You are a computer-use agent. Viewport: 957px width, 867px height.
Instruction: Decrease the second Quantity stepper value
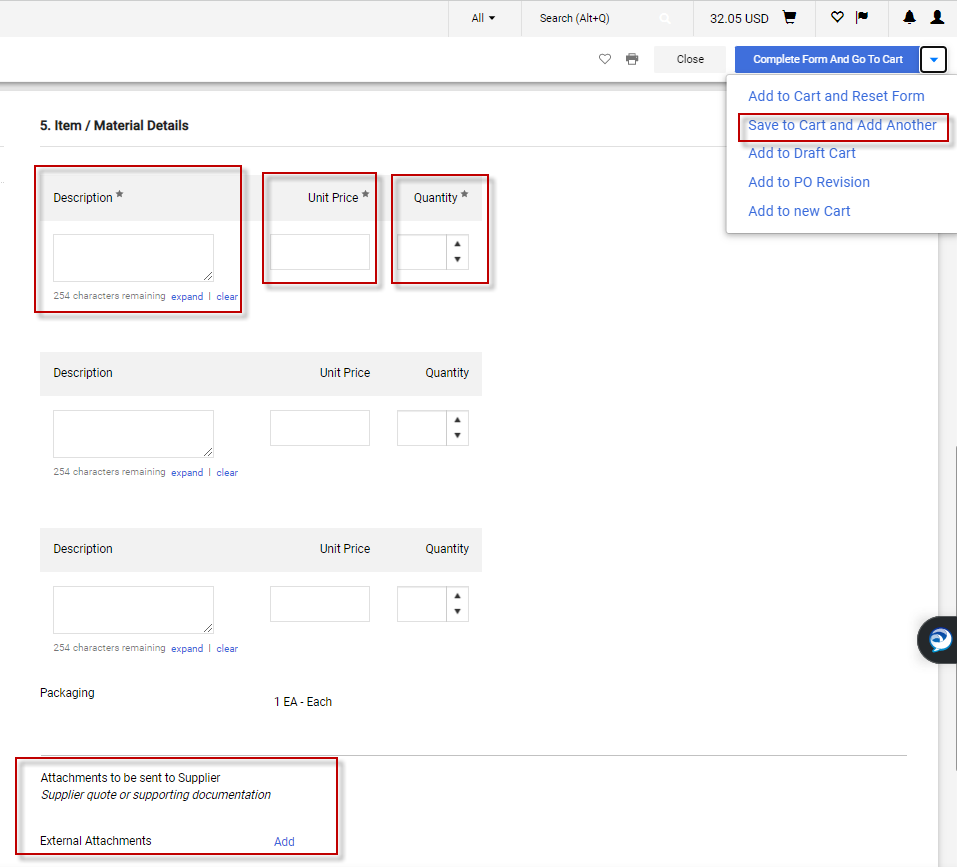point(457,436)
